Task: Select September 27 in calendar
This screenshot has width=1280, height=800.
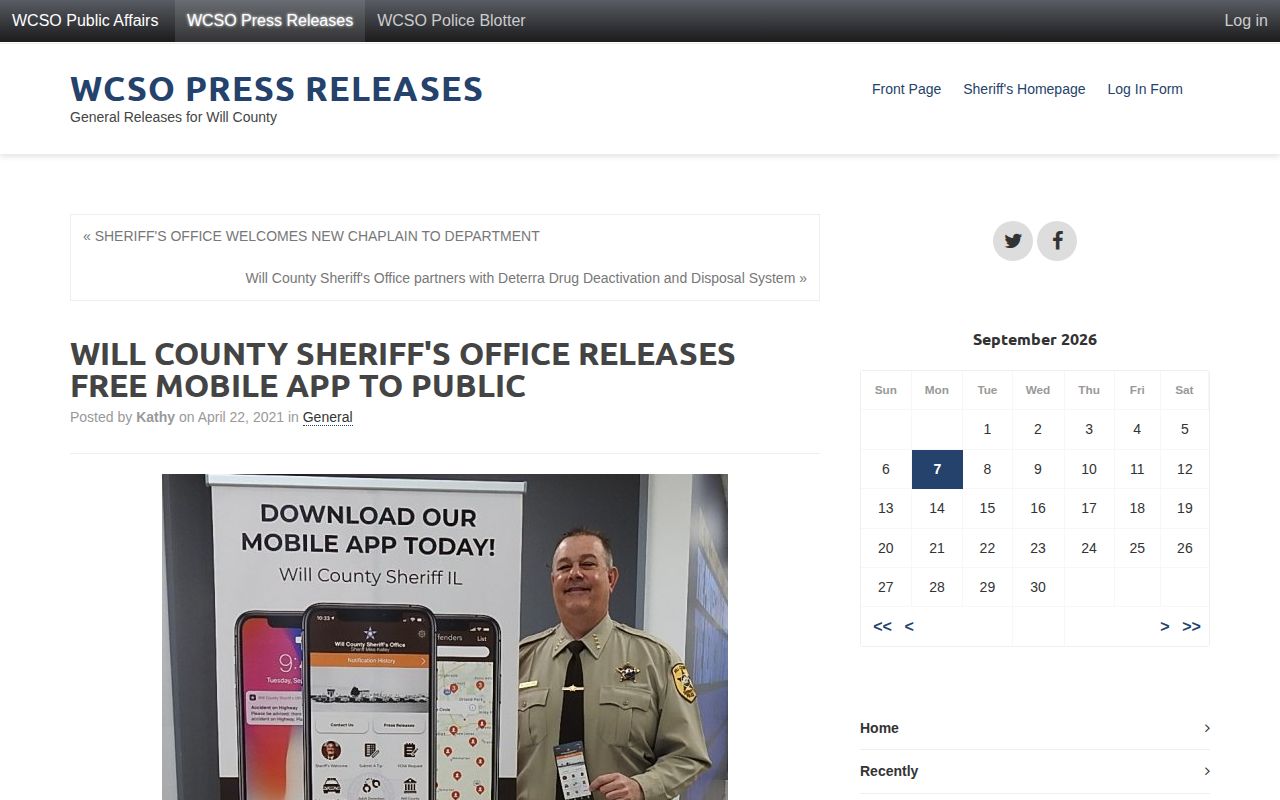Action: tap(886, 587)
